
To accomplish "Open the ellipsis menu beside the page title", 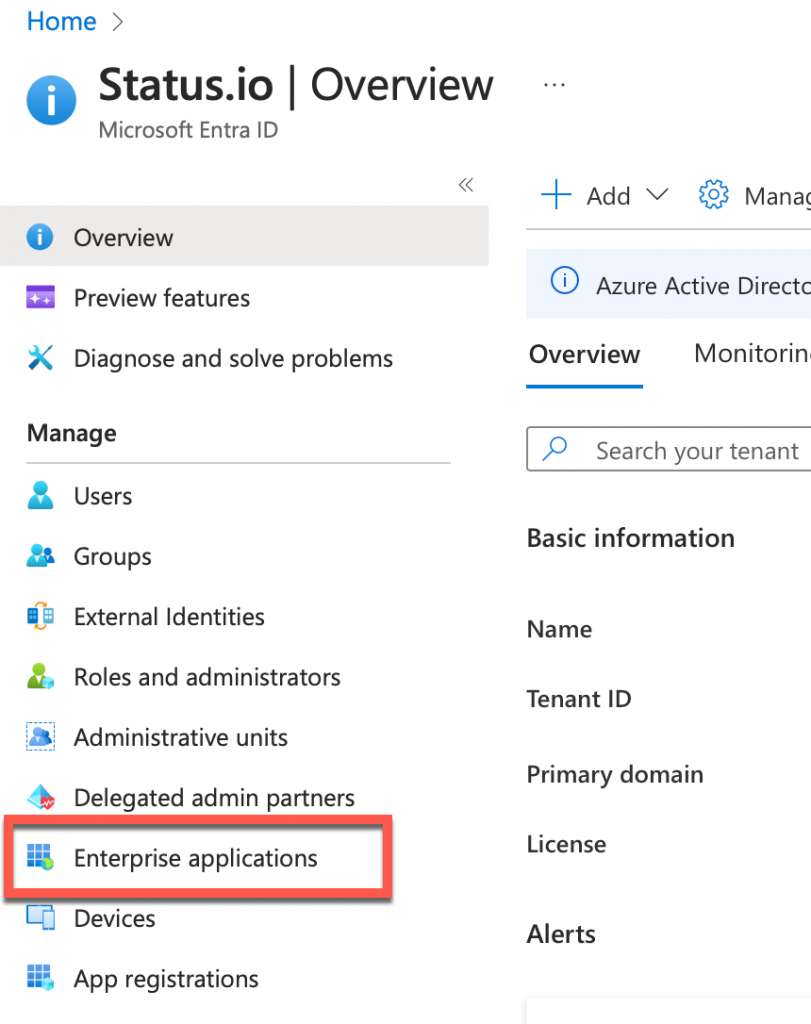I will tap(554, 86).
